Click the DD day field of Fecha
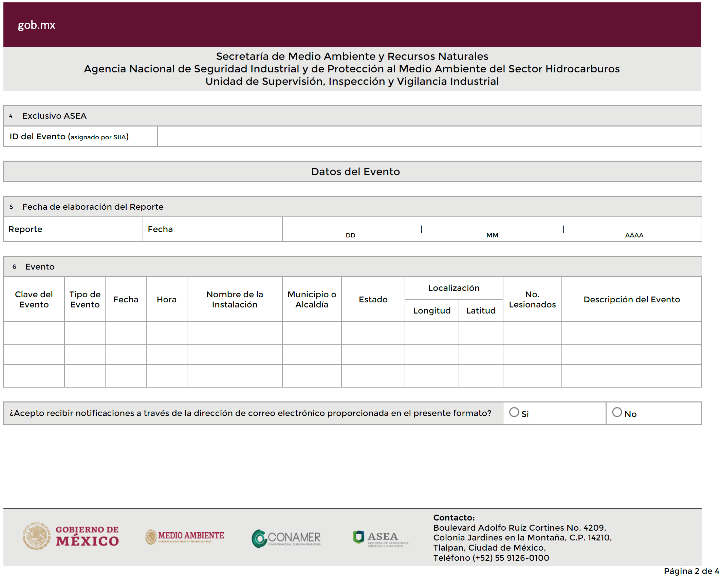Screen dimensions: 722x579 [351, 229]
